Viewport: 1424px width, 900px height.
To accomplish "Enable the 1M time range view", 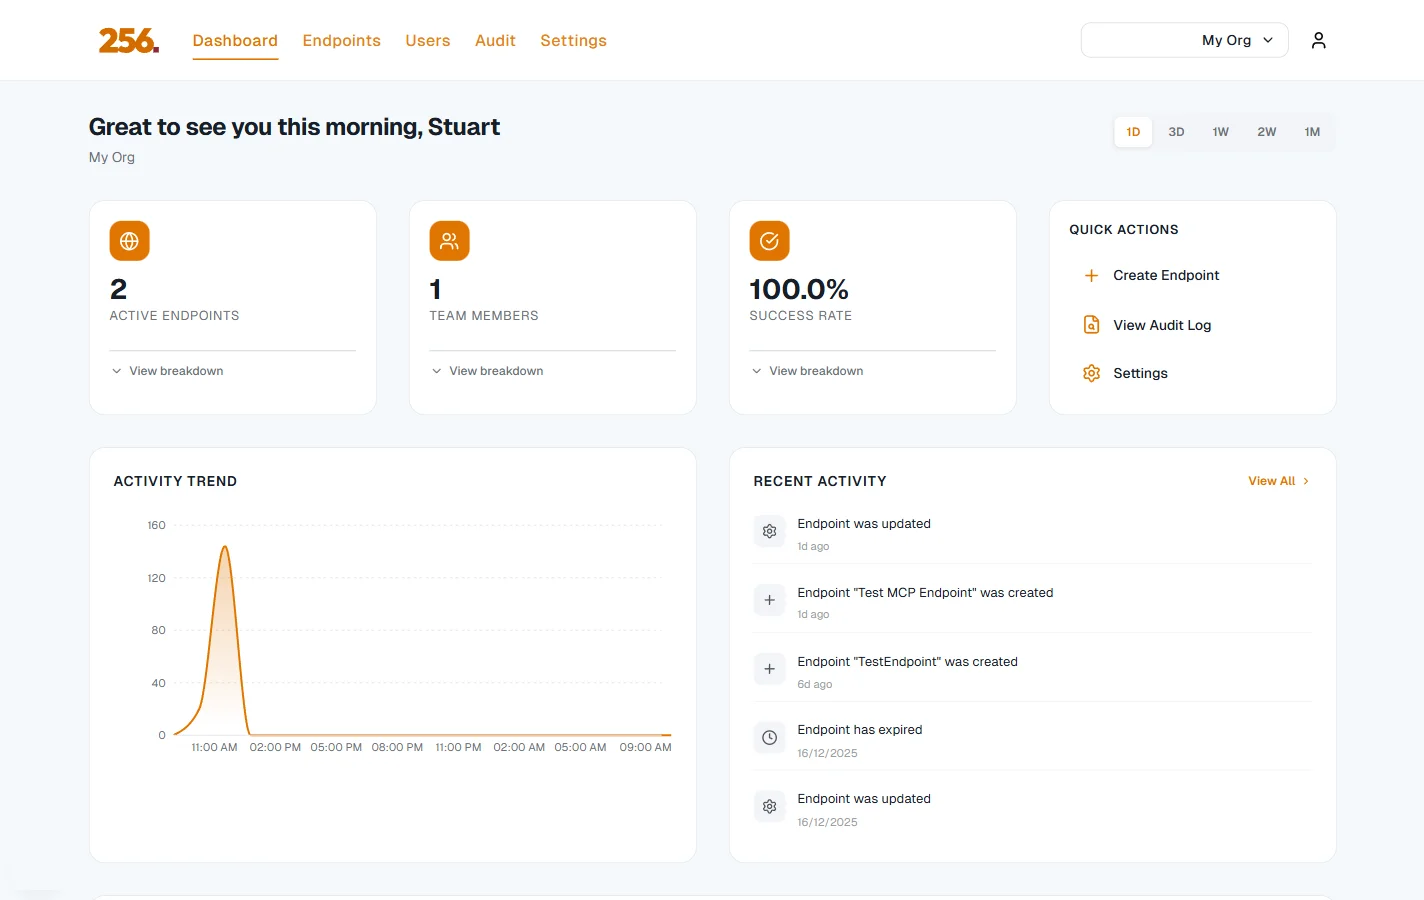I will click(1312, 131).
